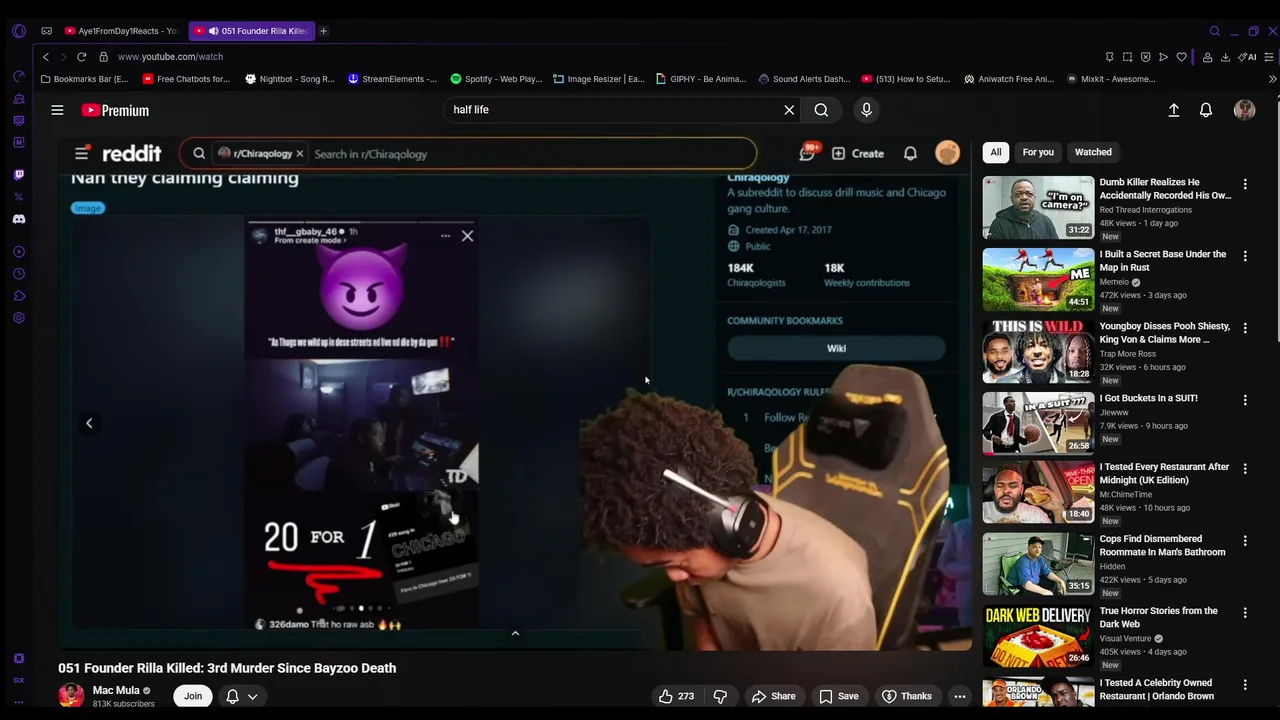Viewport: 1280px width, 720px height.
Task: Open the Opera GX main menu logo
Action: pyautogui.click(x=19, y=31)
